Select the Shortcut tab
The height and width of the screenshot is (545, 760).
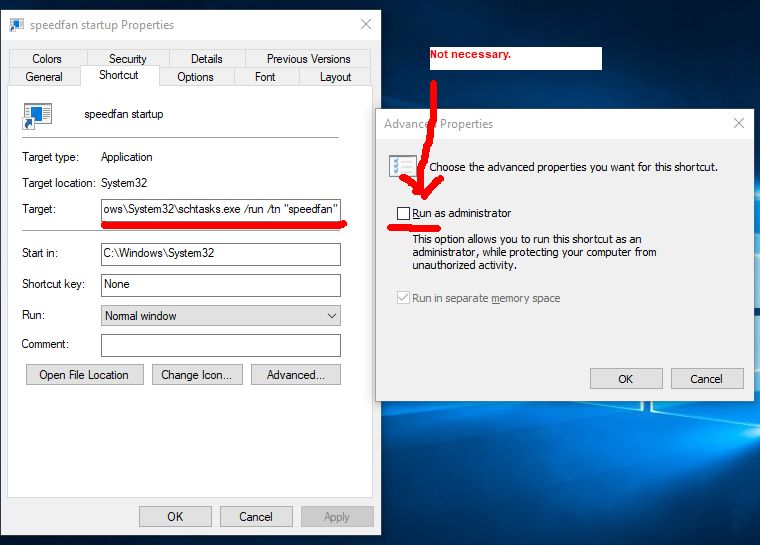119,75
